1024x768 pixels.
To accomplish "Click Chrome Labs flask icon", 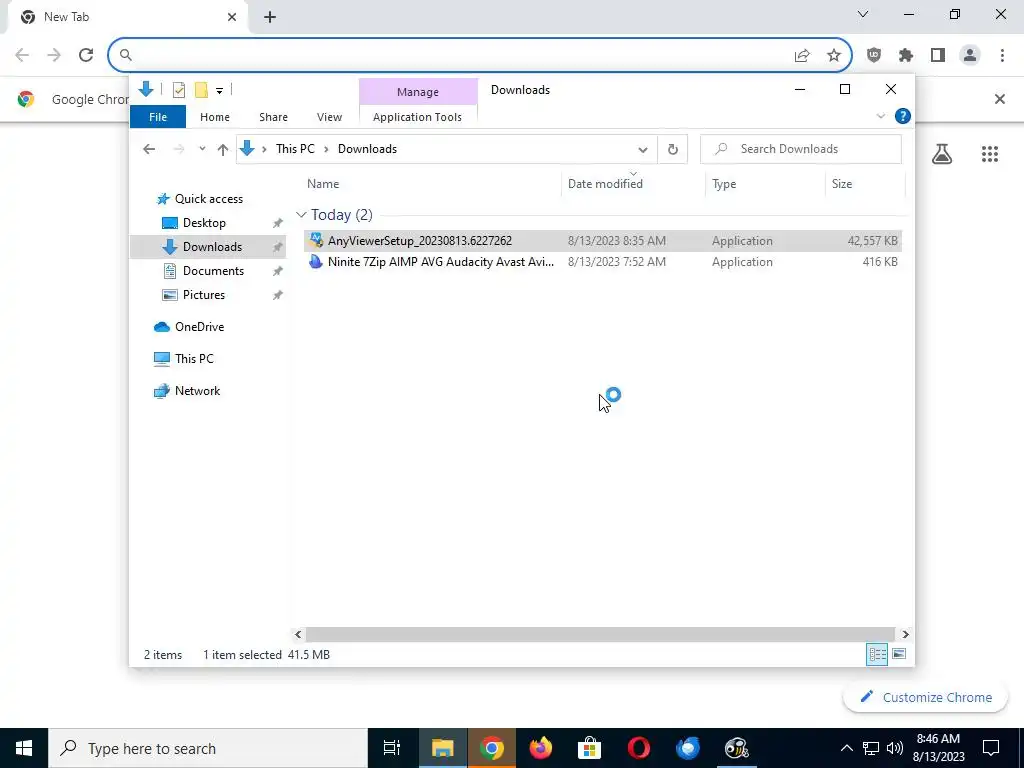I will tap(942, 154).
